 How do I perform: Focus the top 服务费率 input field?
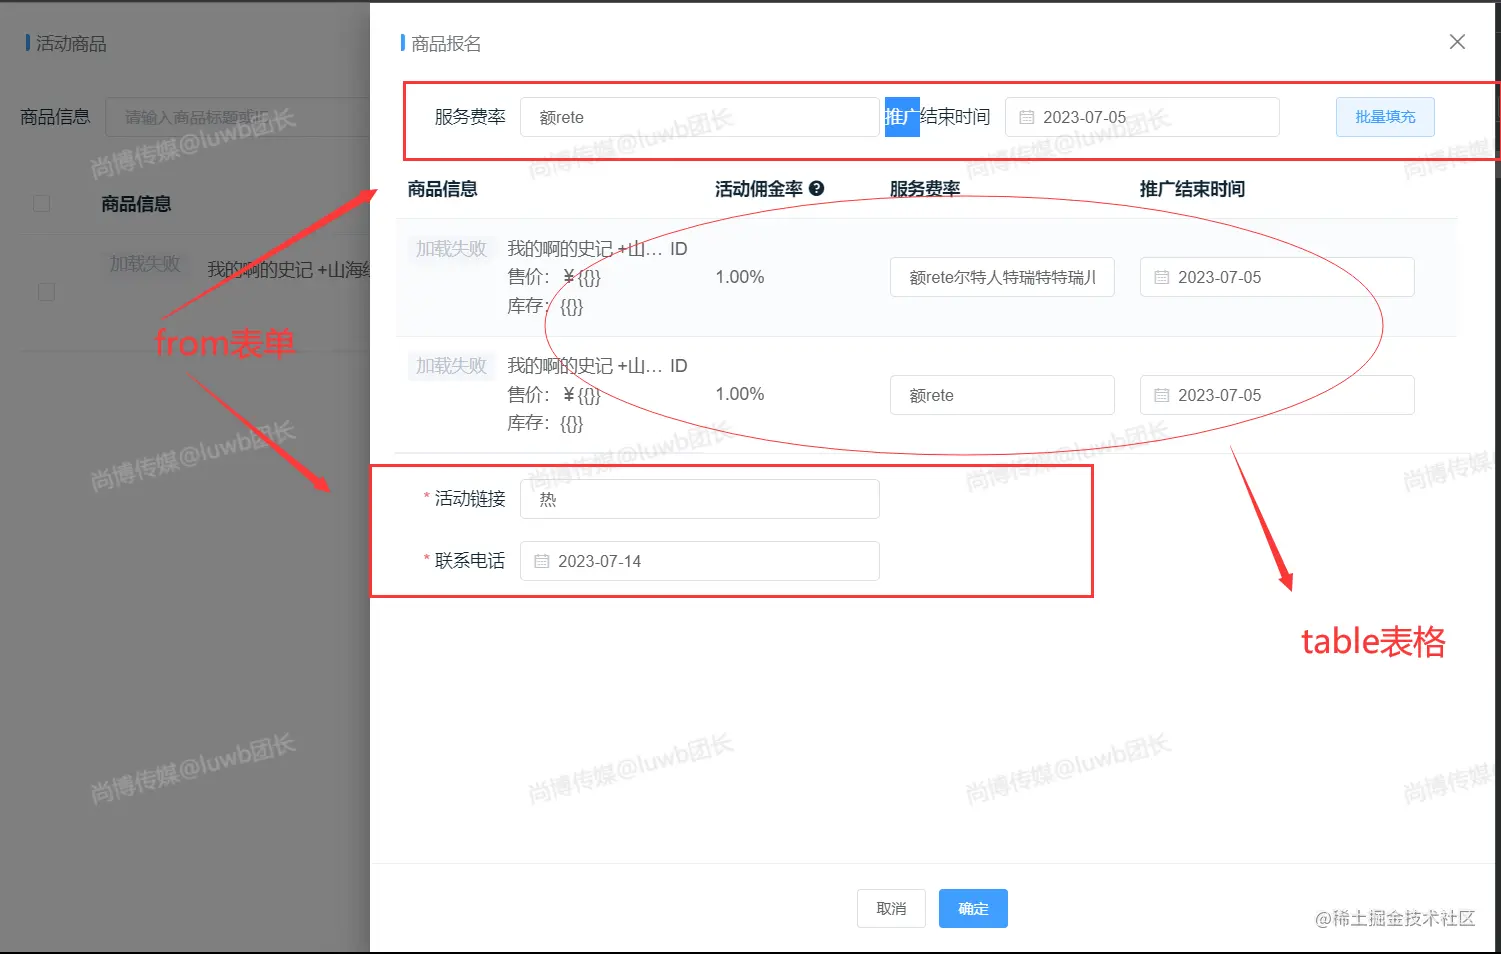tap(699, 118)
